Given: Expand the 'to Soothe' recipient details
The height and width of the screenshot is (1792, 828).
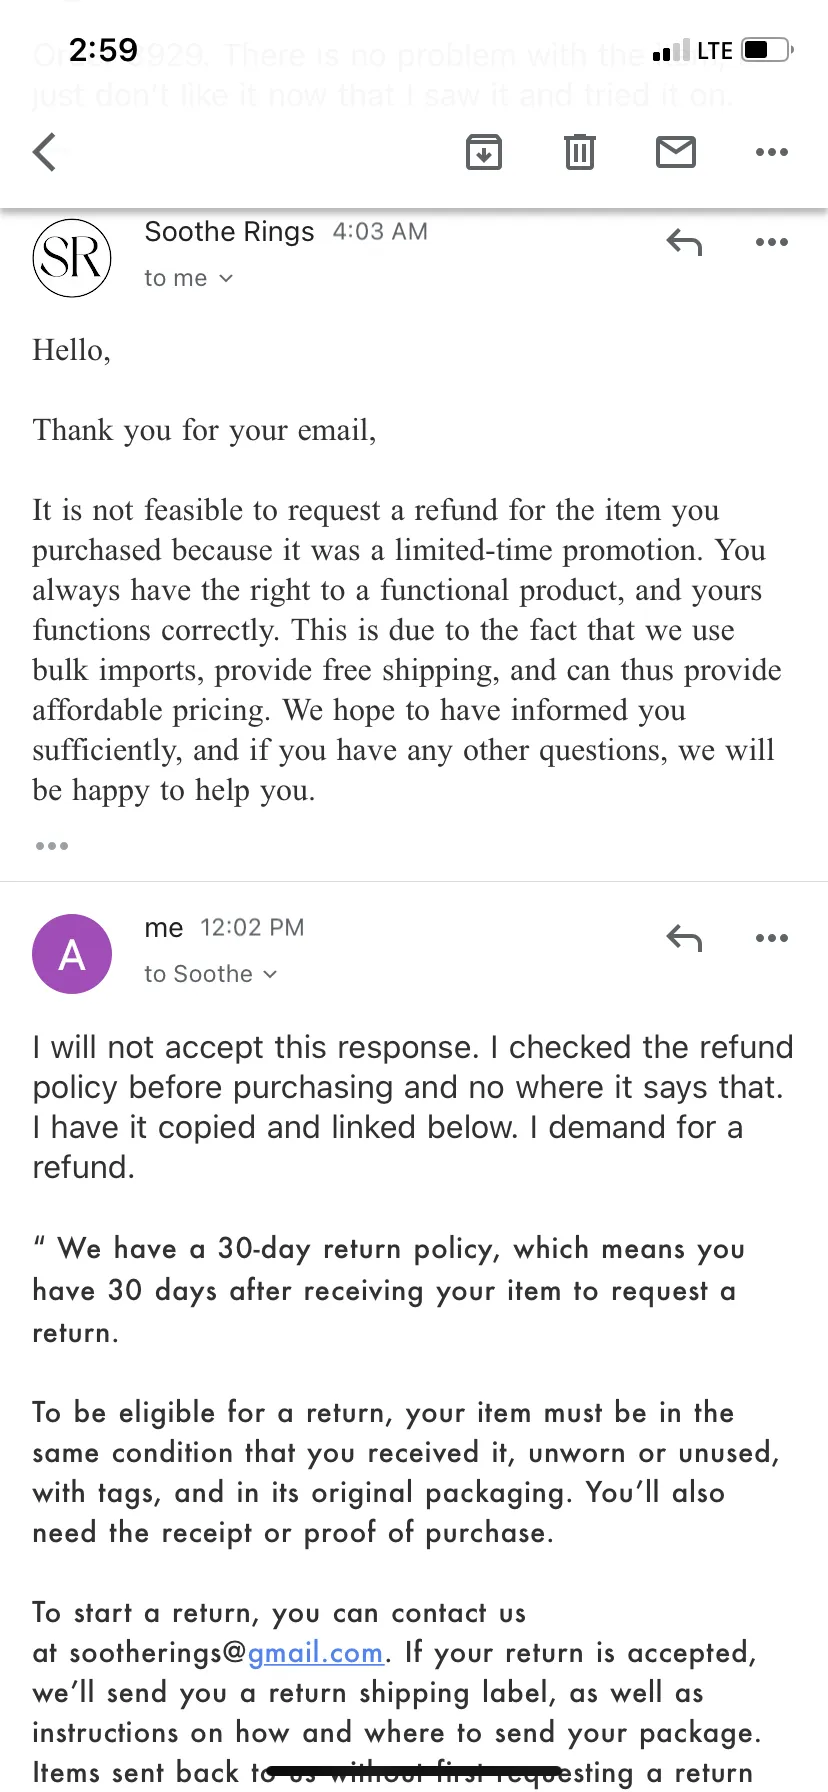Looking at the screenshot, I should (x=211, y=974).
